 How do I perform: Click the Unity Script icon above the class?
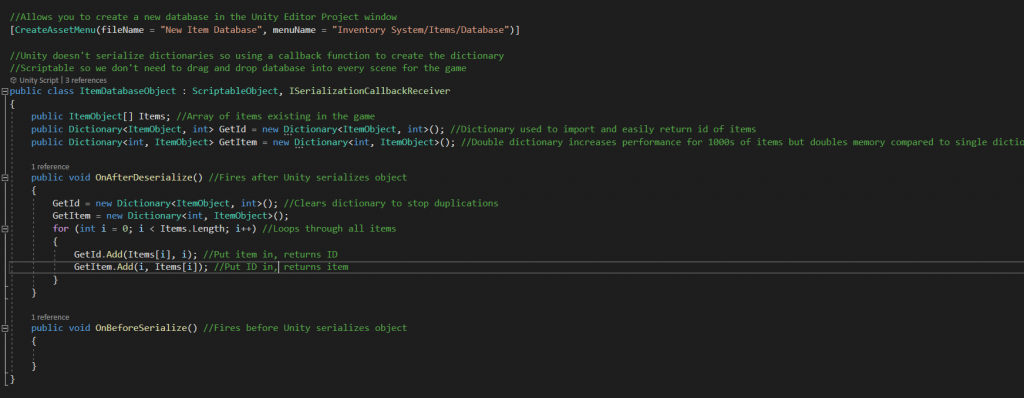[14, 80]
